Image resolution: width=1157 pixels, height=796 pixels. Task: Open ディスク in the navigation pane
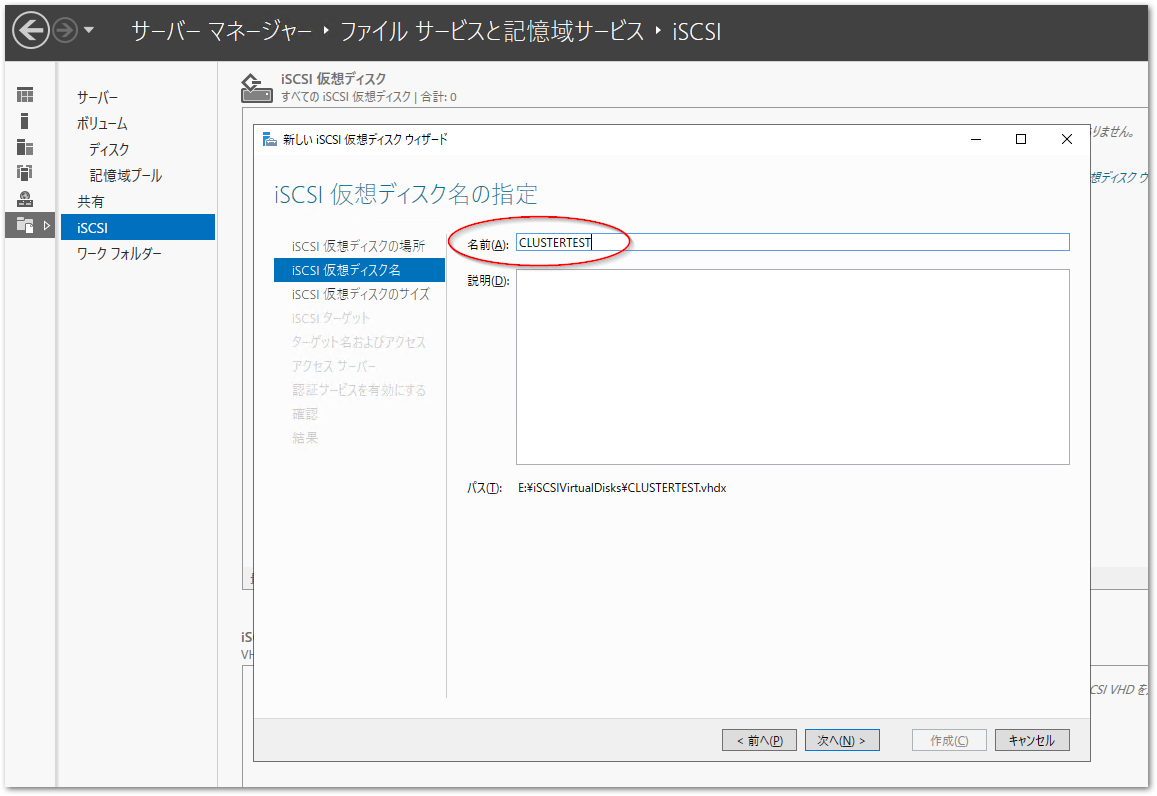point(109,150)
